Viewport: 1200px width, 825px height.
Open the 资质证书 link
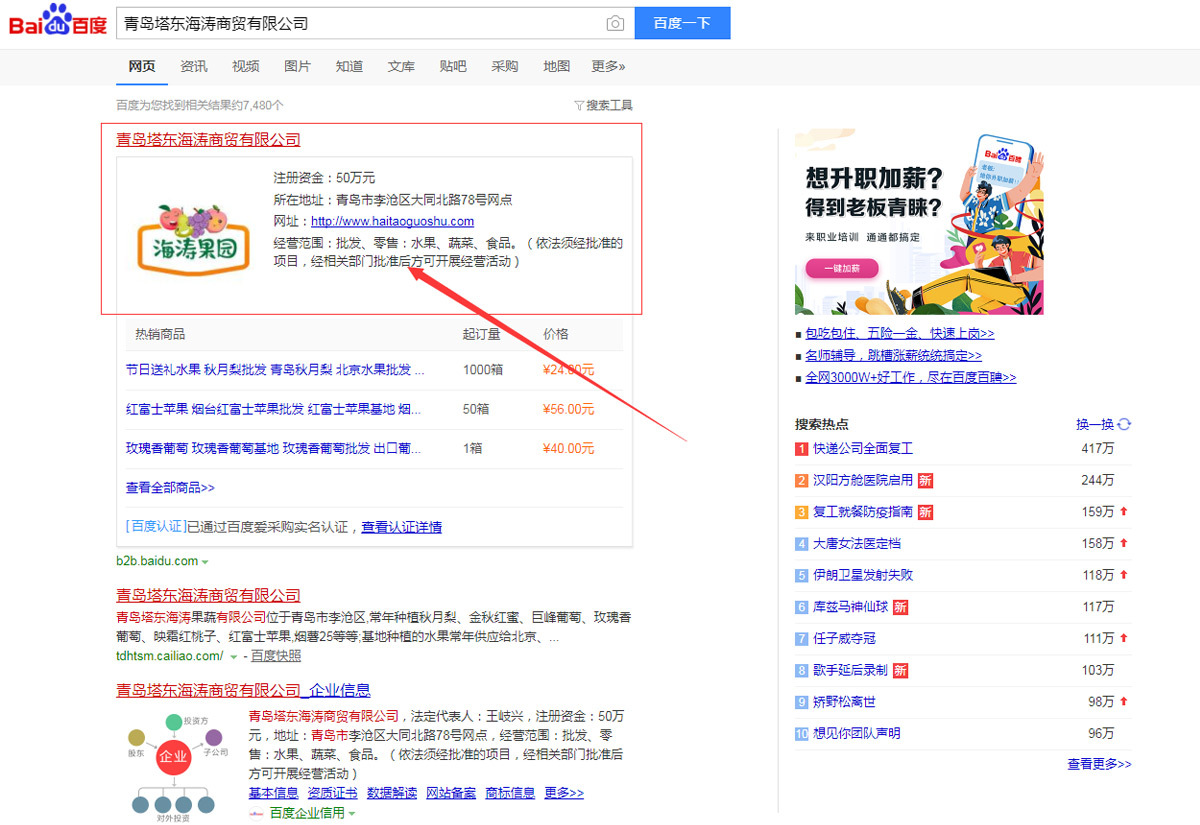[332, 793]
